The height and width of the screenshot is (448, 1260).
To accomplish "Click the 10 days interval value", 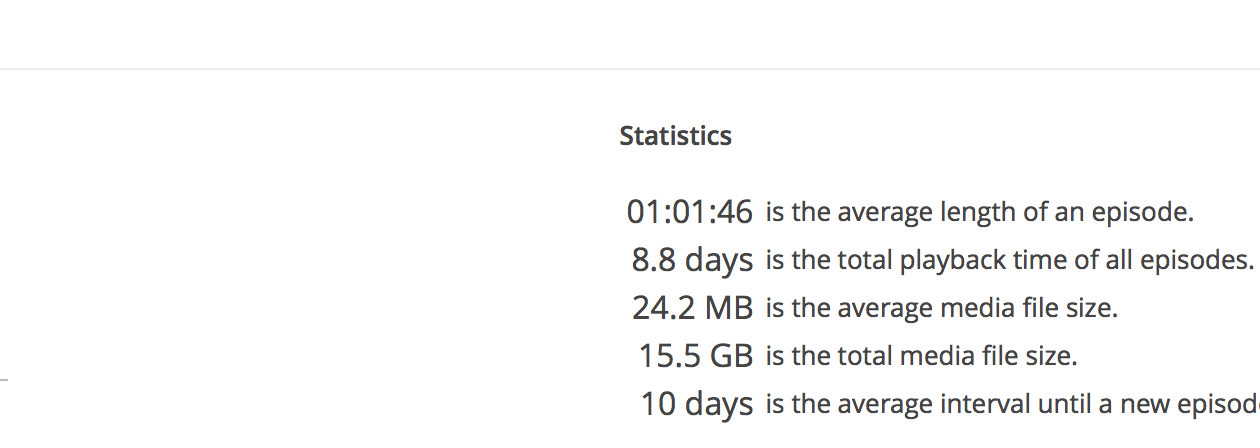I will 697,404.
